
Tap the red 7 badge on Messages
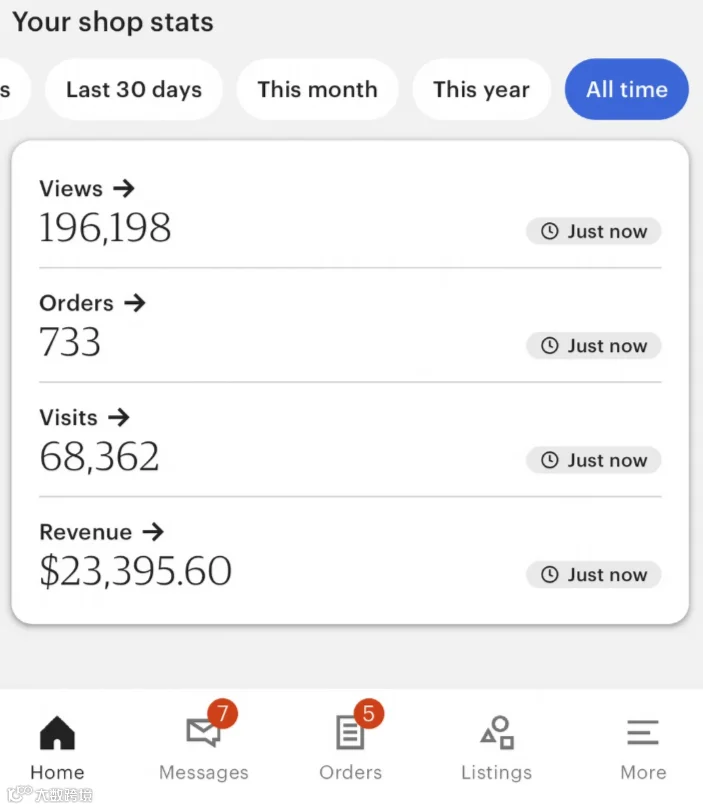click(x=222, y=714)
